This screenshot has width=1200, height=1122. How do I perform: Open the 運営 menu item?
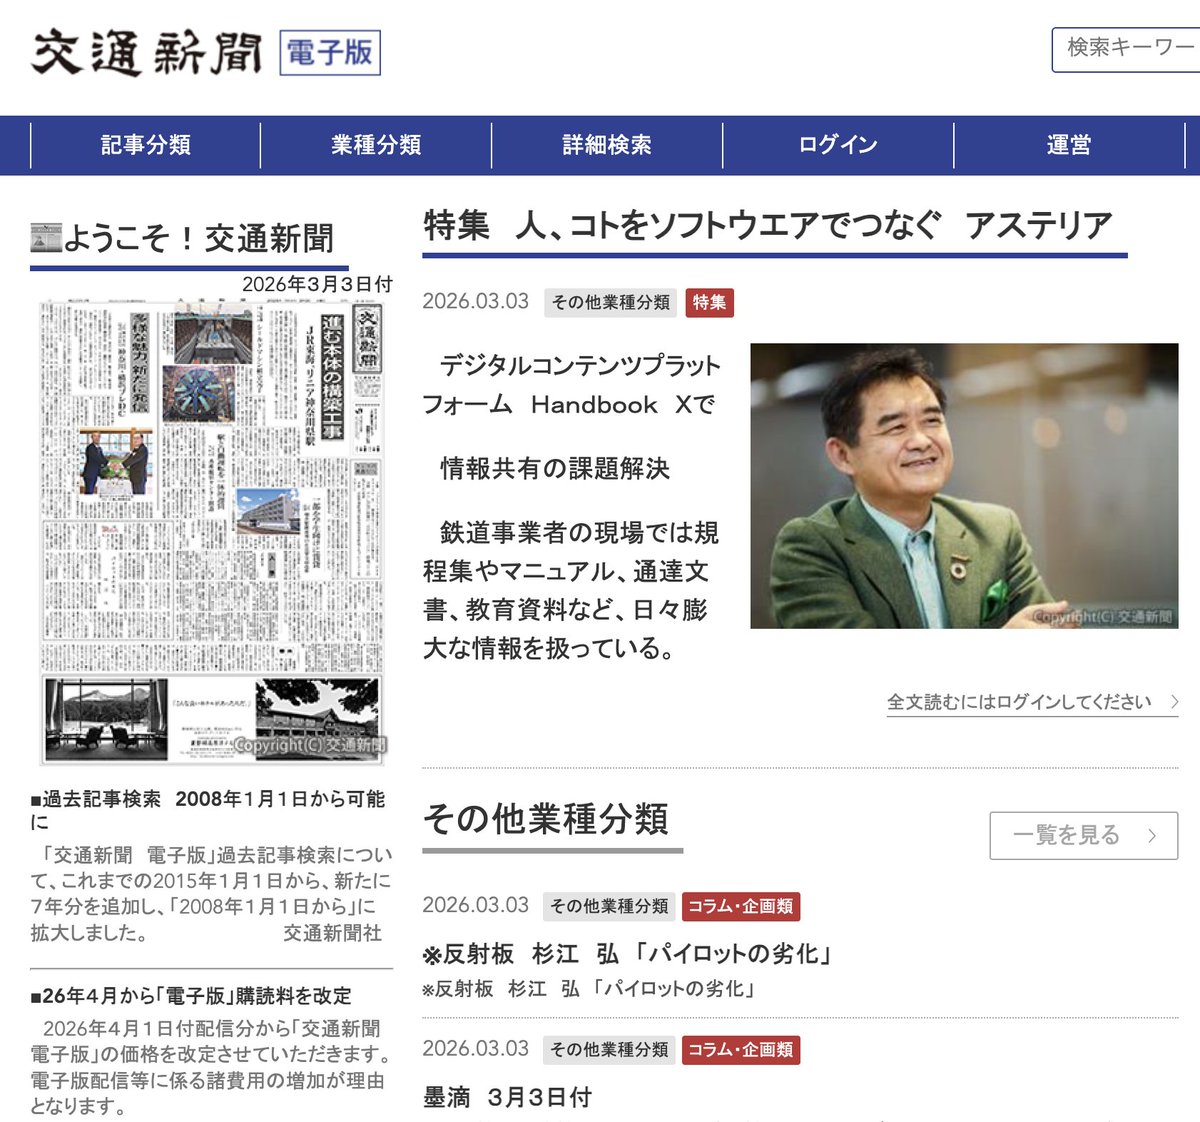tap(1069, 145)
